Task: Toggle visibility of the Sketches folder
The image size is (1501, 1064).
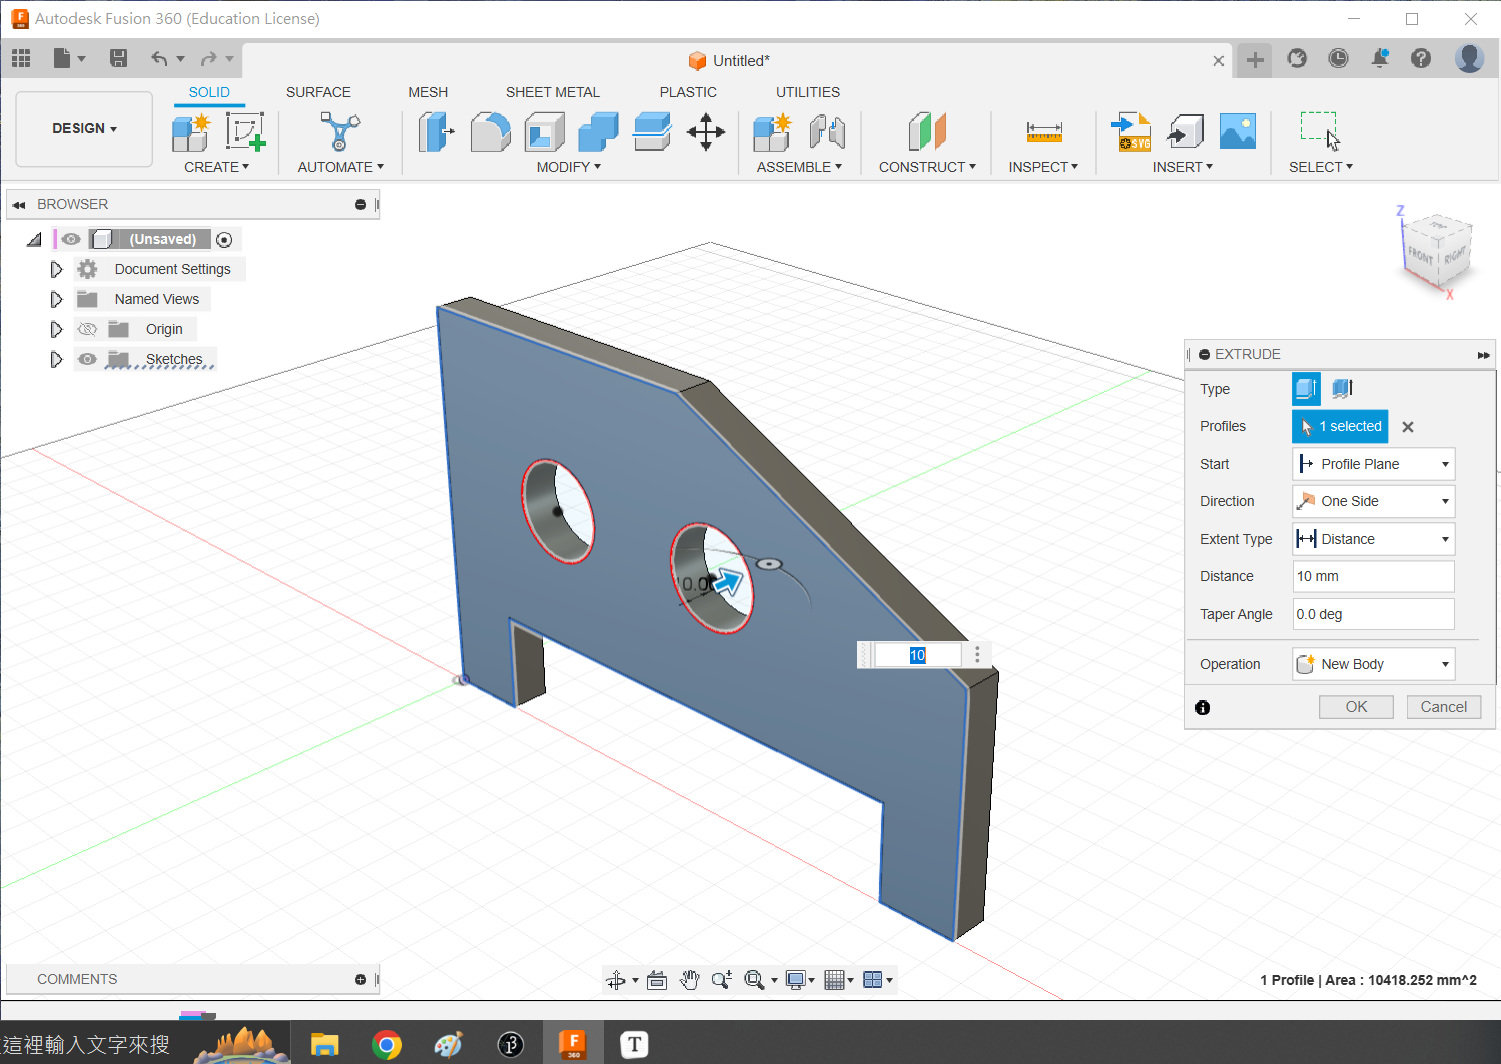Action: pyautogui.click(x=88, y=359)
